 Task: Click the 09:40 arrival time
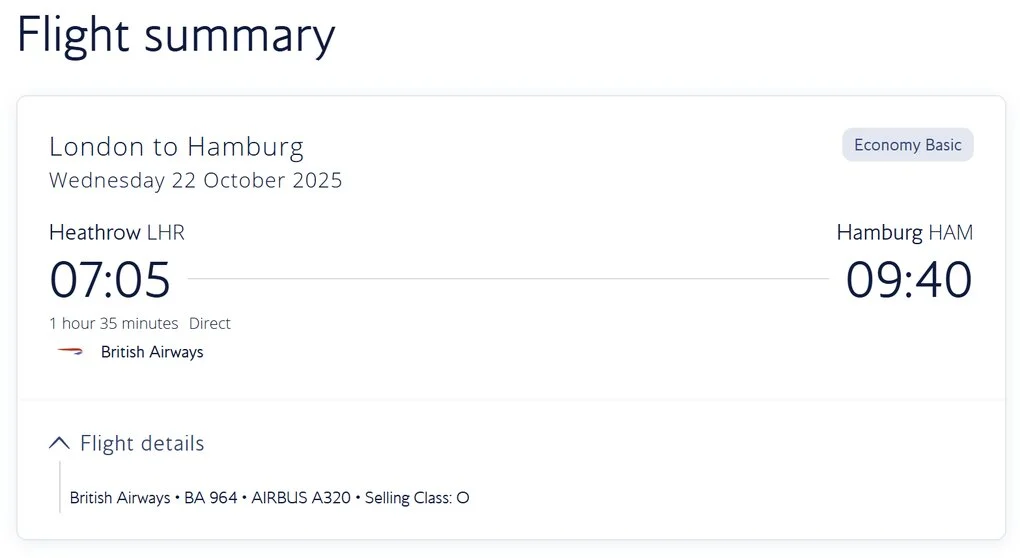(x=909, y=280)
